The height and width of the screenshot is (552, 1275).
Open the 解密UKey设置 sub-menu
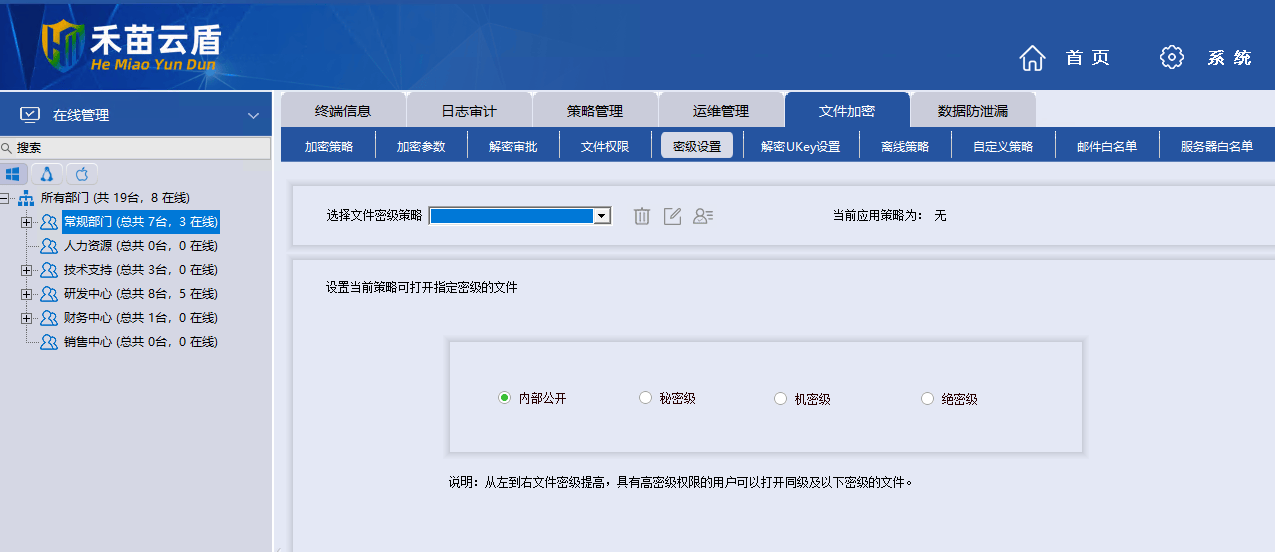(800, 146)
